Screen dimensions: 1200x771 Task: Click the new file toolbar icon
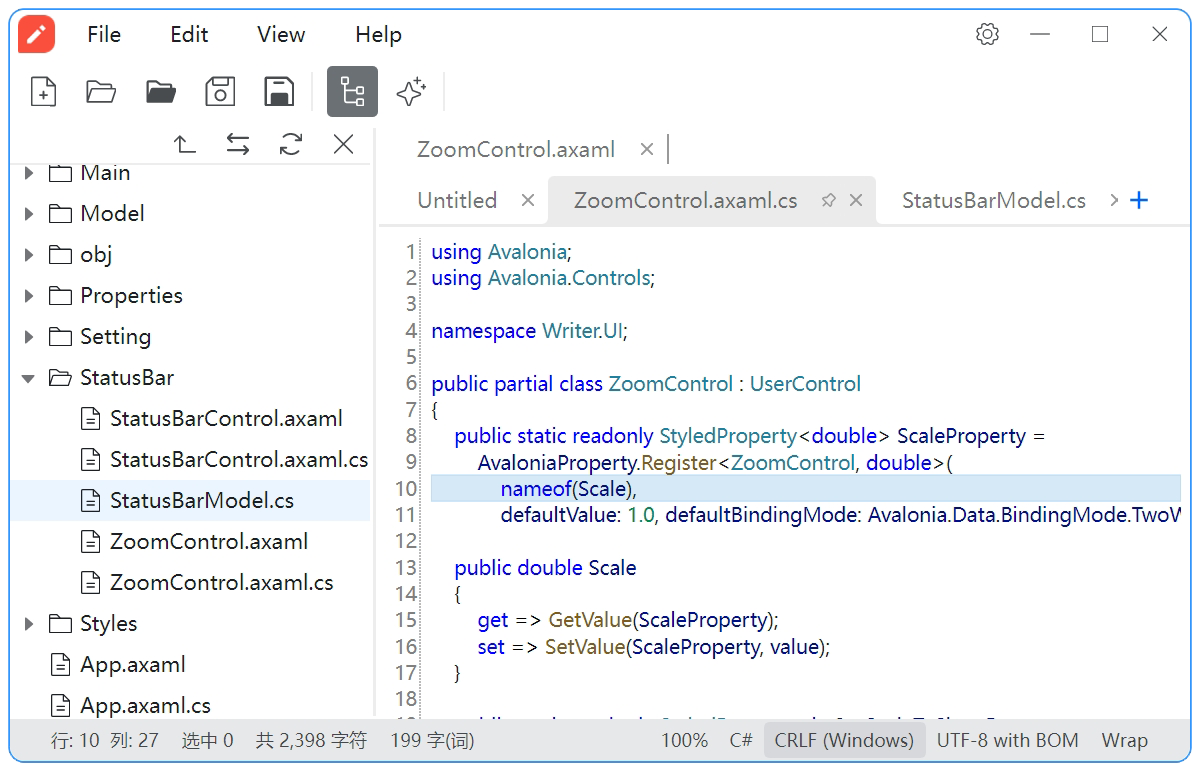(x=43, y=92)
